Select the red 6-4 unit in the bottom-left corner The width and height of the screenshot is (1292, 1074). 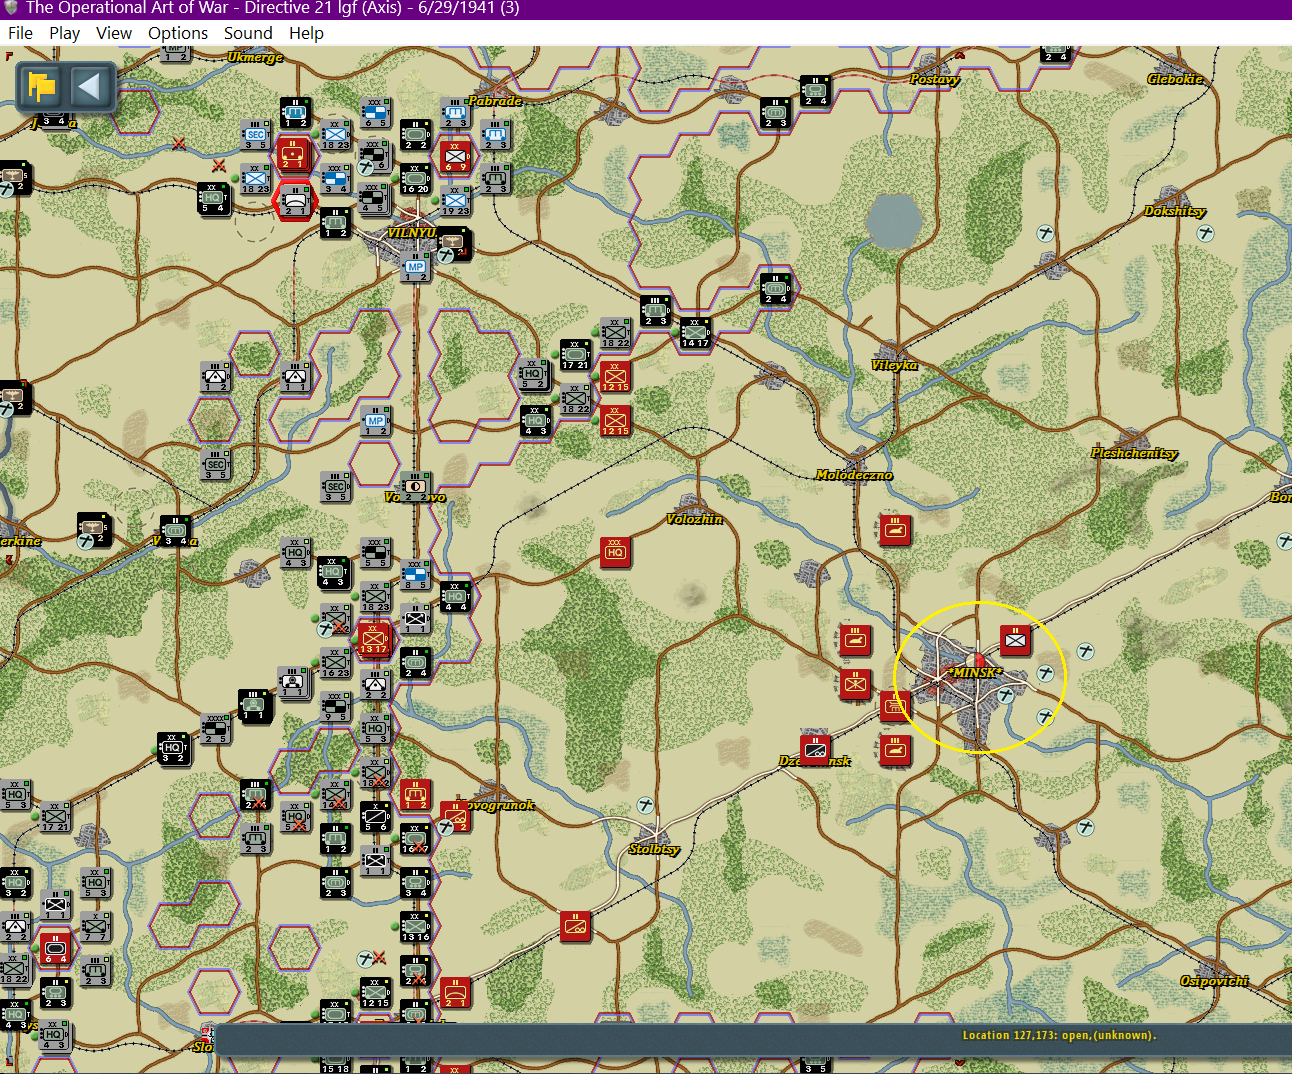[x=55, y=948]
